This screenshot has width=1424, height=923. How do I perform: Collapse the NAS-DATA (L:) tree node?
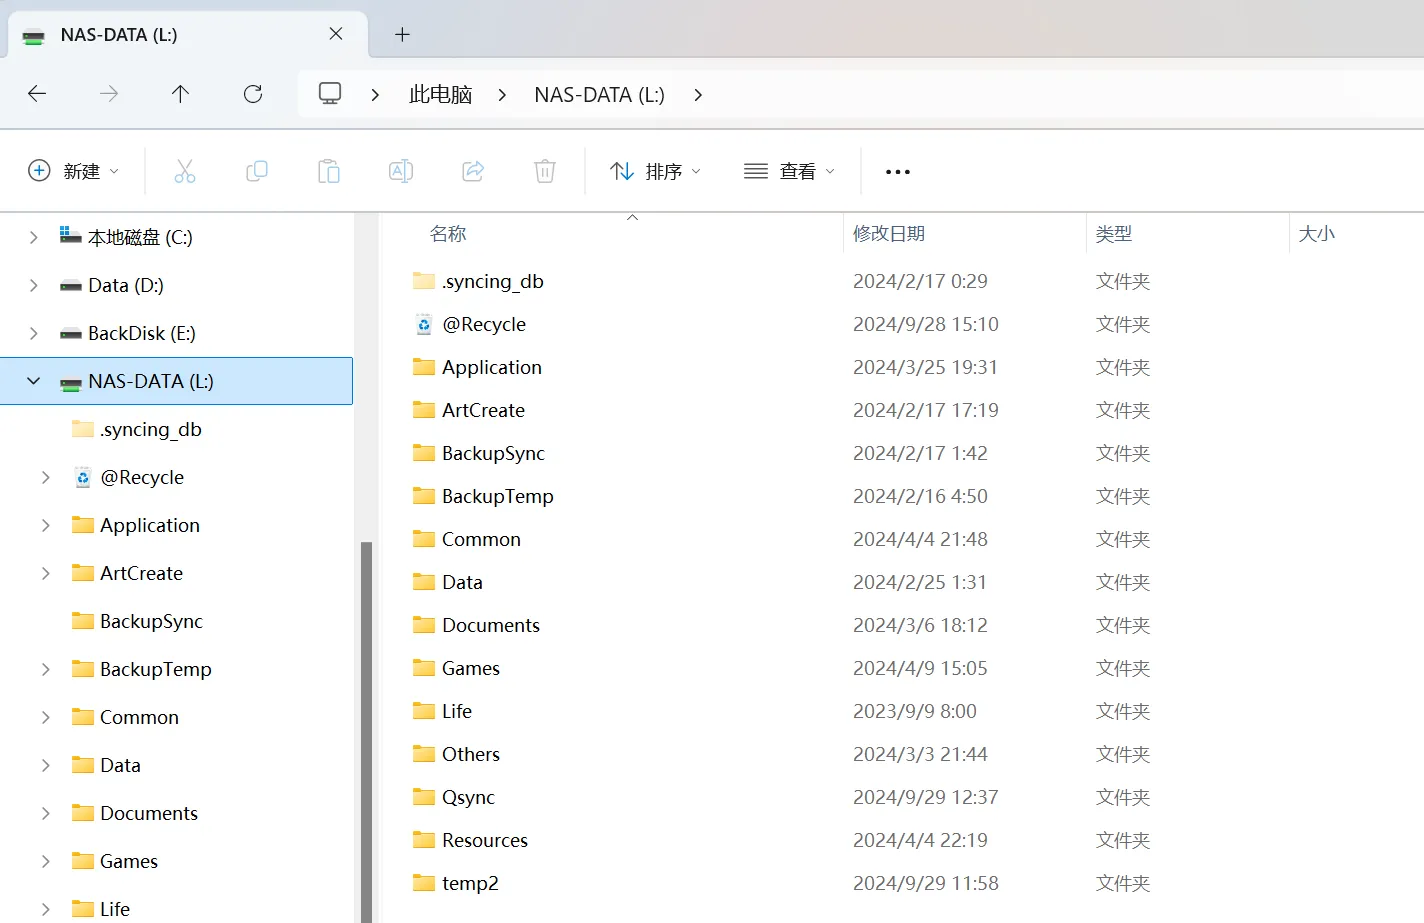coord(34,381)
